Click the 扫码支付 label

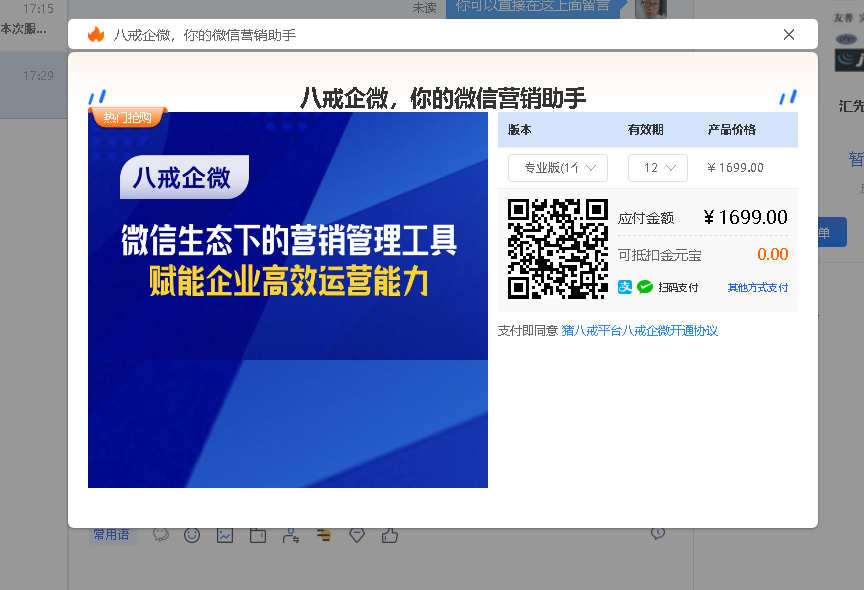pos(678,288)
